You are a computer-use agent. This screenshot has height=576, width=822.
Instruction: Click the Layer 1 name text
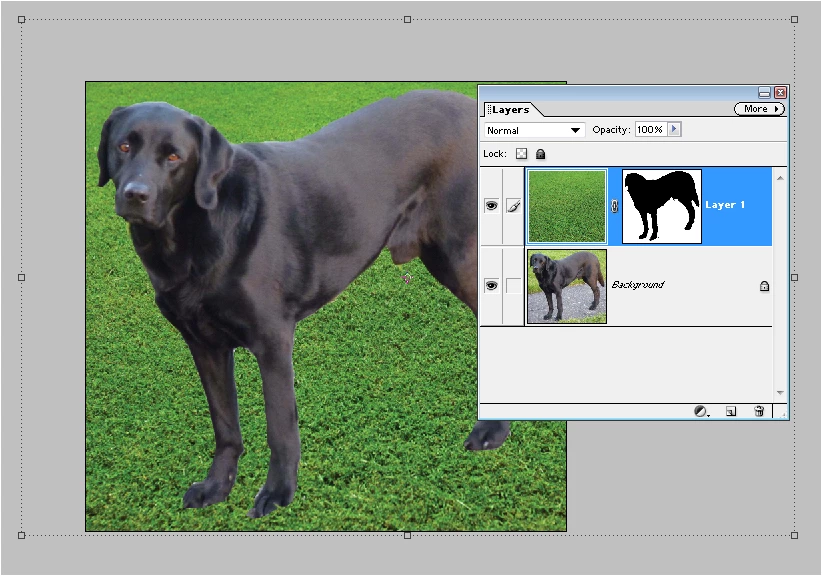724,205
